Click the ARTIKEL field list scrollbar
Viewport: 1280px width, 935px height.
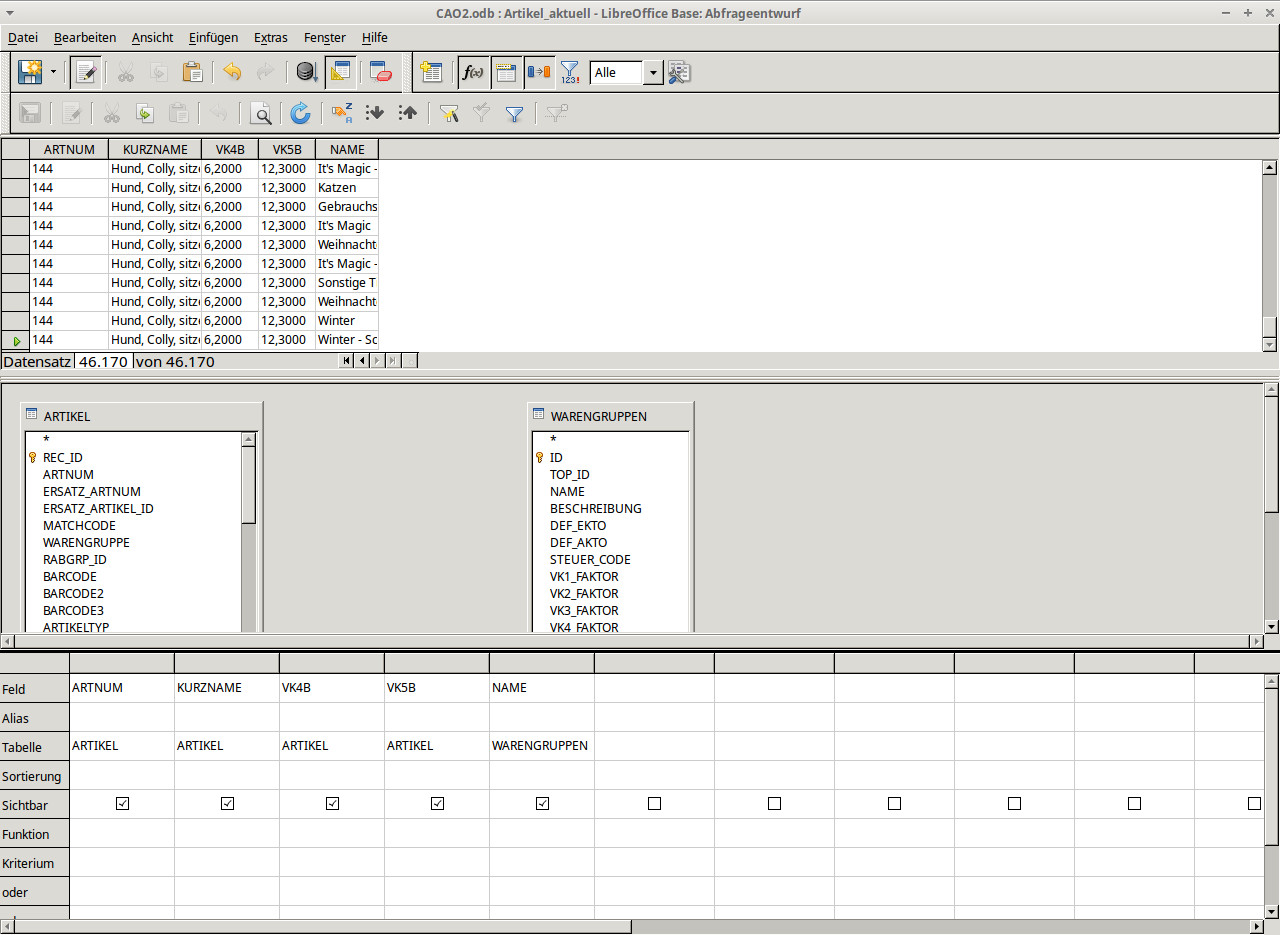[249, 530]
